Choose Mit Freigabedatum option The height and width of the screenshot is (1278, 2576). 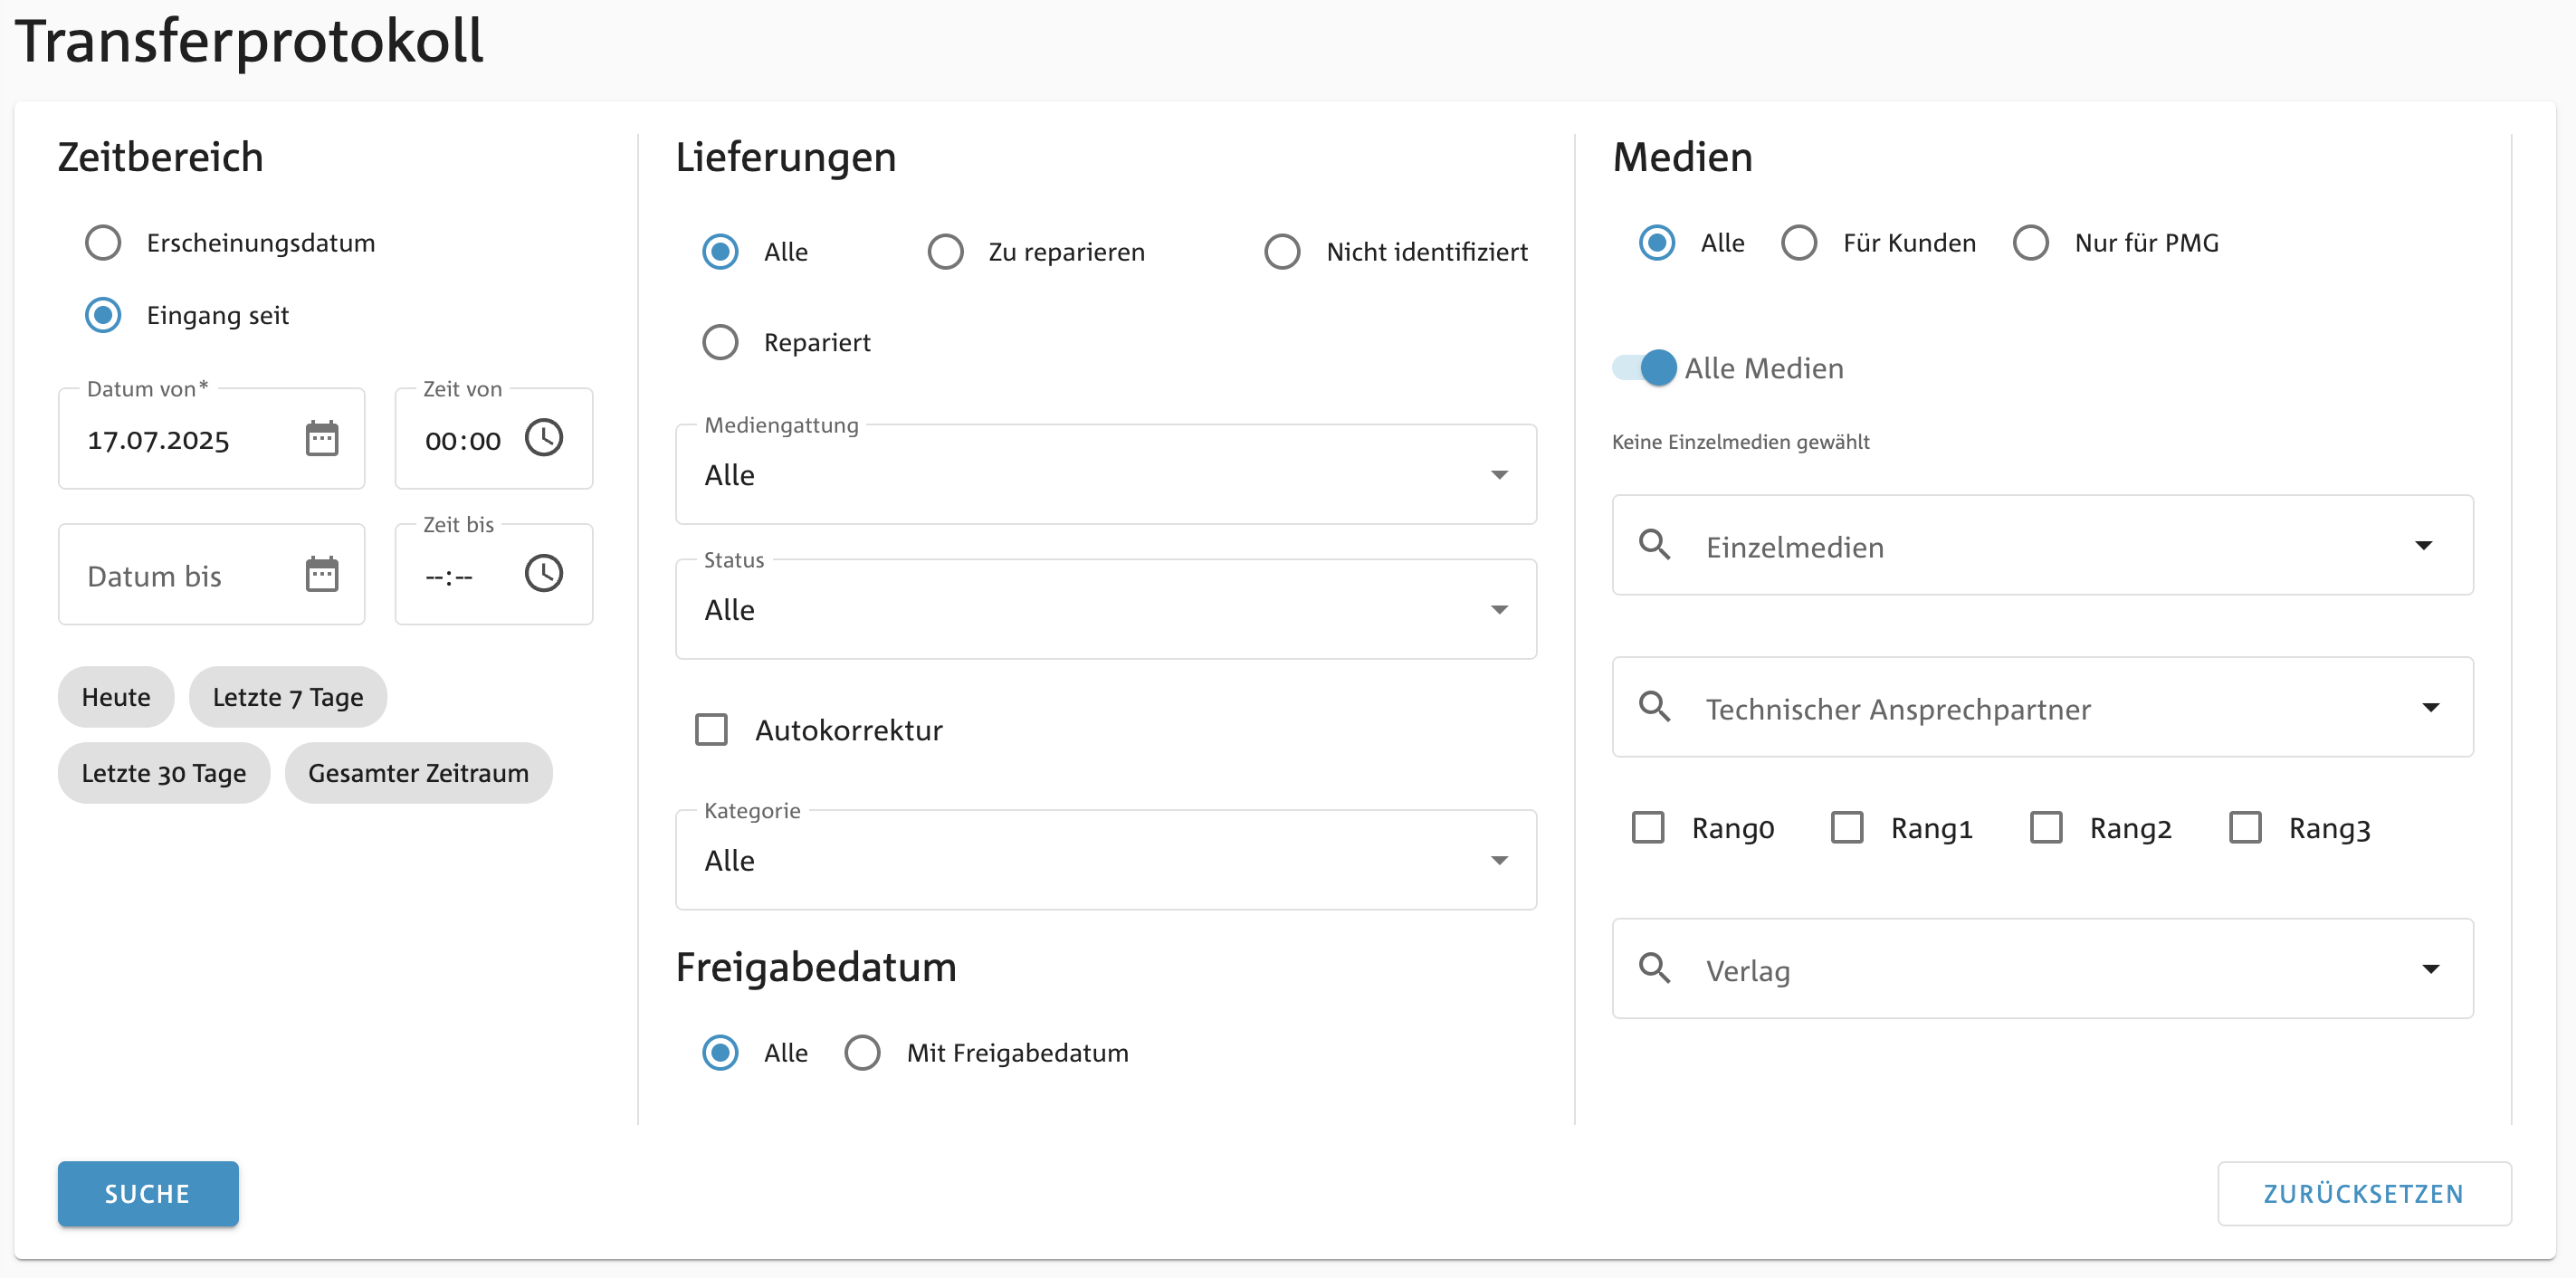click(862, 1053)
